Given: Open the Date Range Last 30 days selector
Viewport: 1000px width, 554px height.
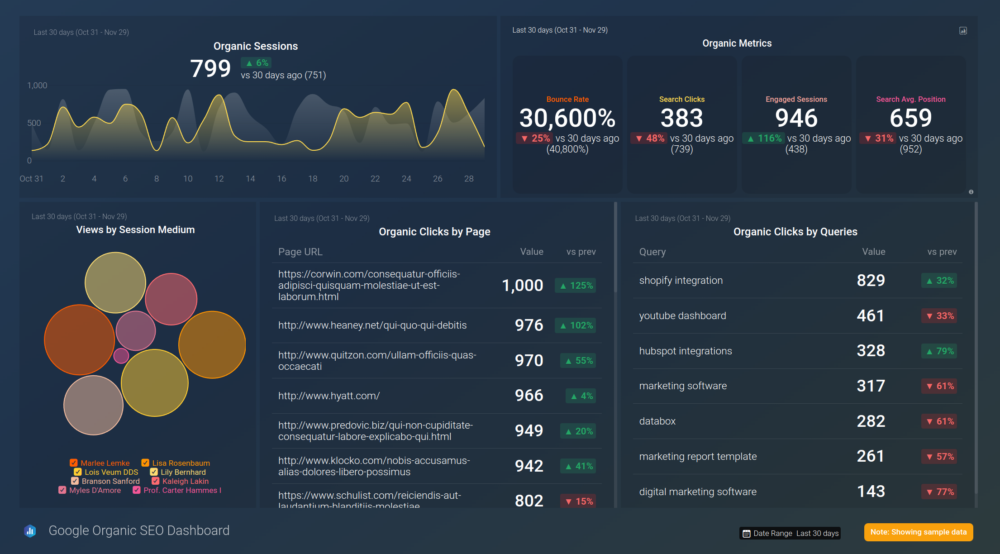Looking at the screenshot, I should (x=790, y=533).
